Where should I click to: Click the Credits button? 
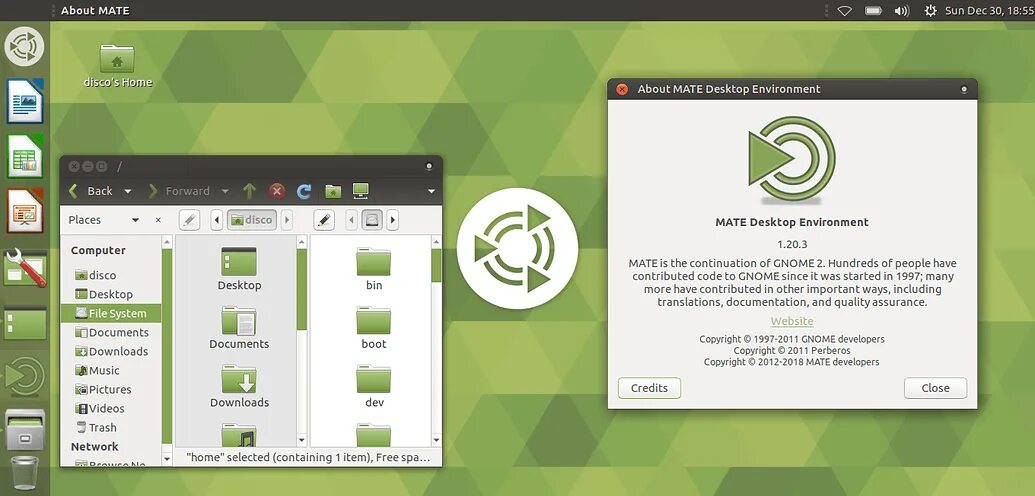tap(650, 388)
